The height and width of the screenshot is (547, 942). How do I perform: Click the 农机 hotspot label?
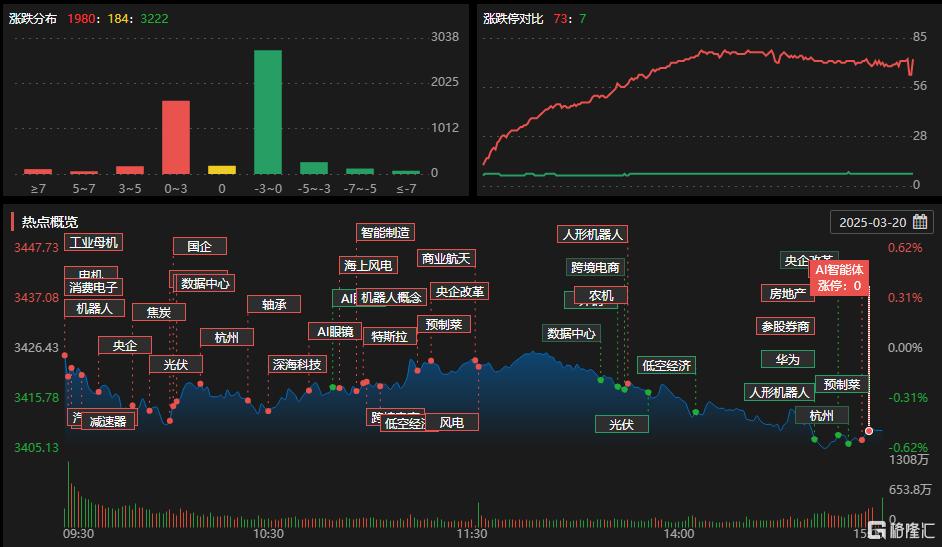pyautogui.click(x=601, y=295)
